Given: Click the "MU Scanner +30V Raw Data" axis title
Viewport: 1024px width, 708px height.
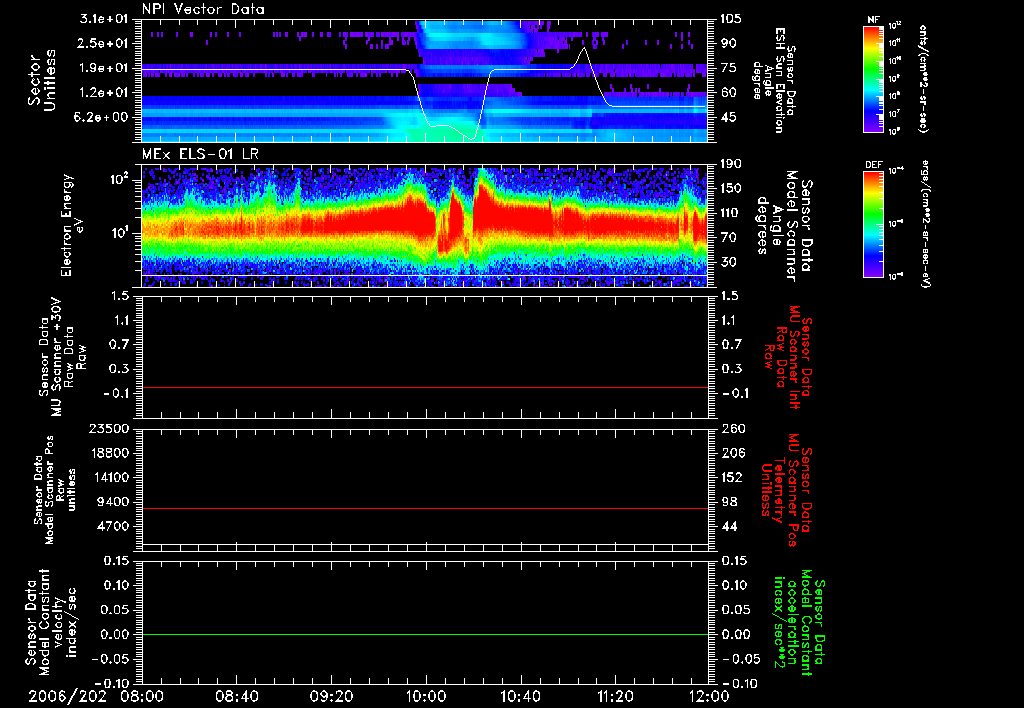Looking at the screenshot, I should (62, 357).
